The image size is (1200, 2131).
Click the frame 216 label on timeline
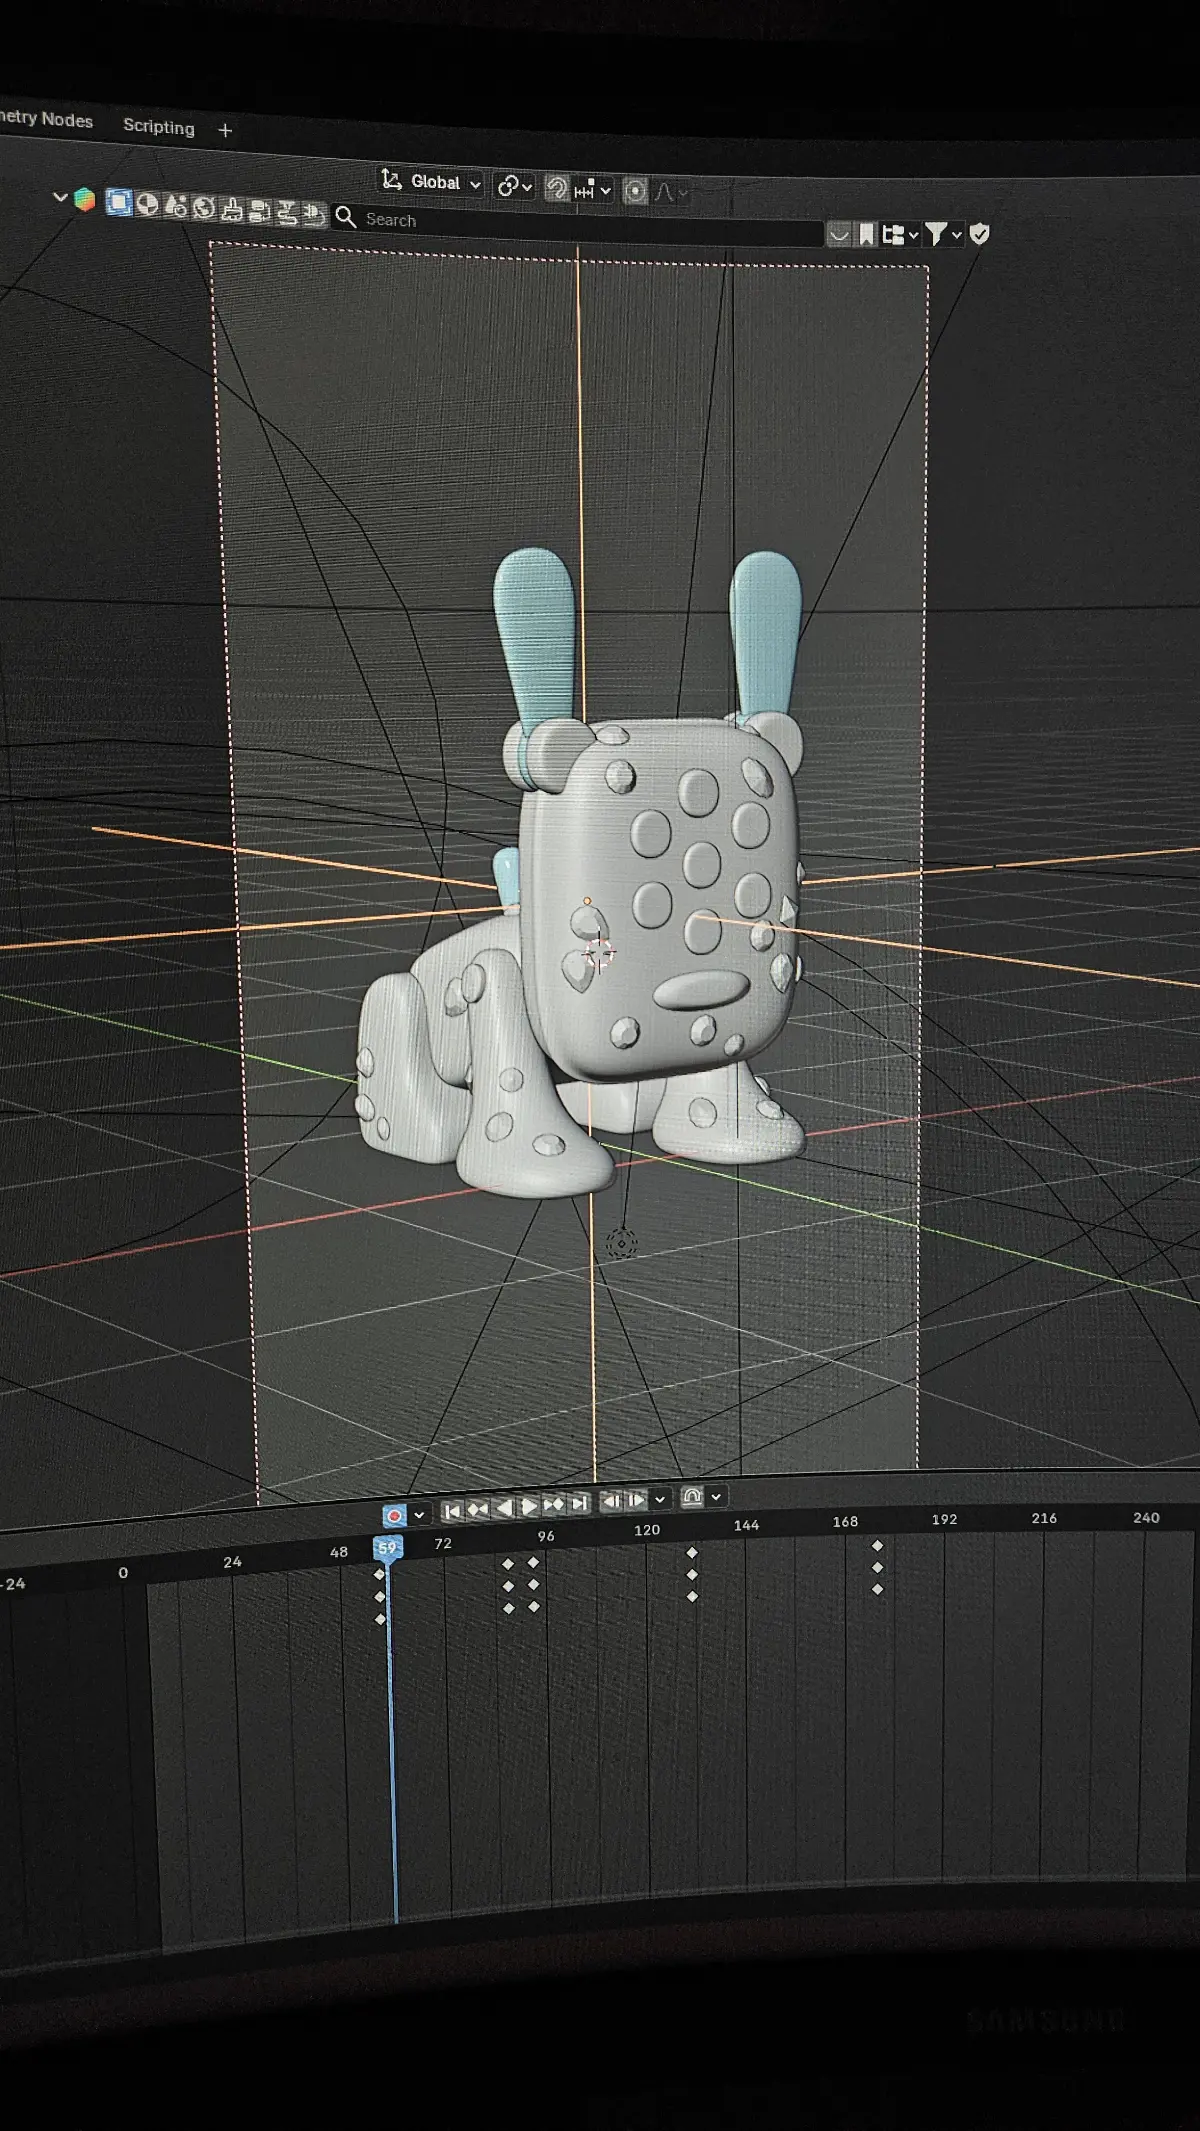point(1044,1518)
